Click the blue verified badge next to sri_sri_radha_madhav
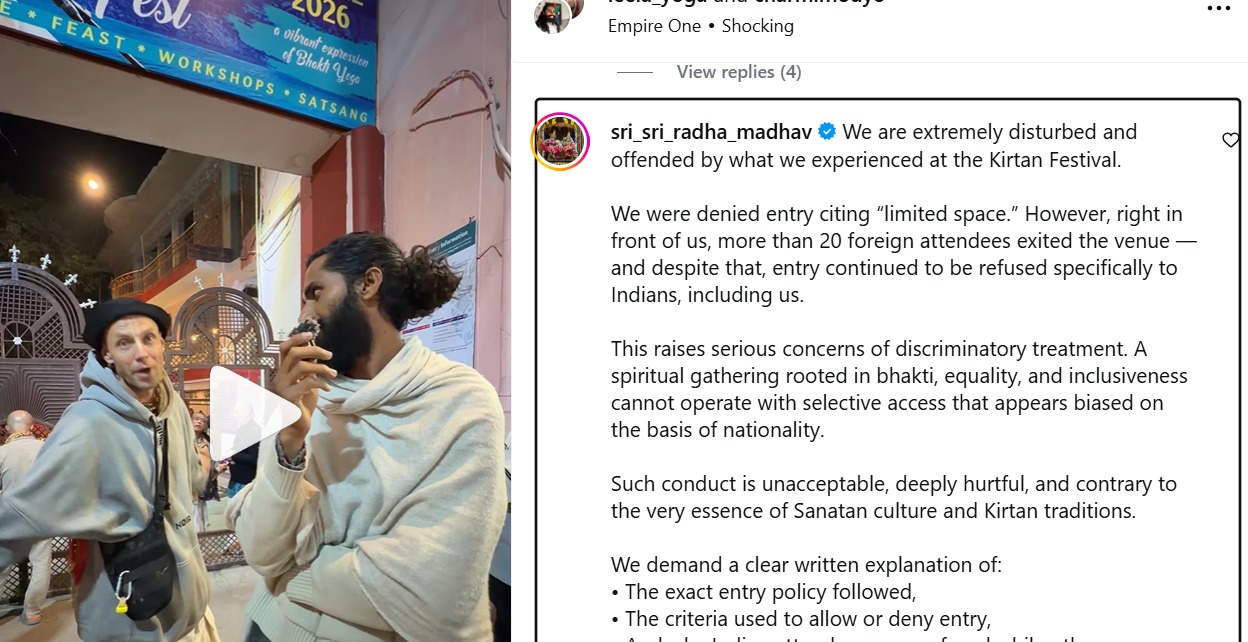 828,131
